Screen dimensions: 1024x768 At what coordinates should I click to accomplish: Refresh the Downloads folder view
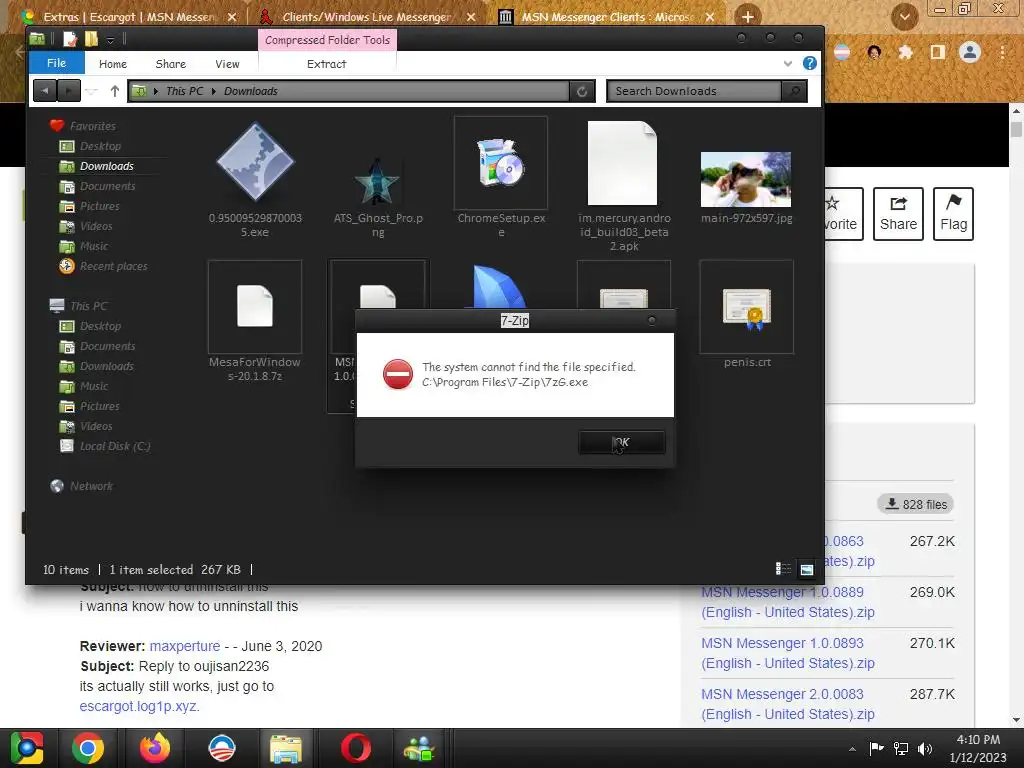(x=582, y=91)
